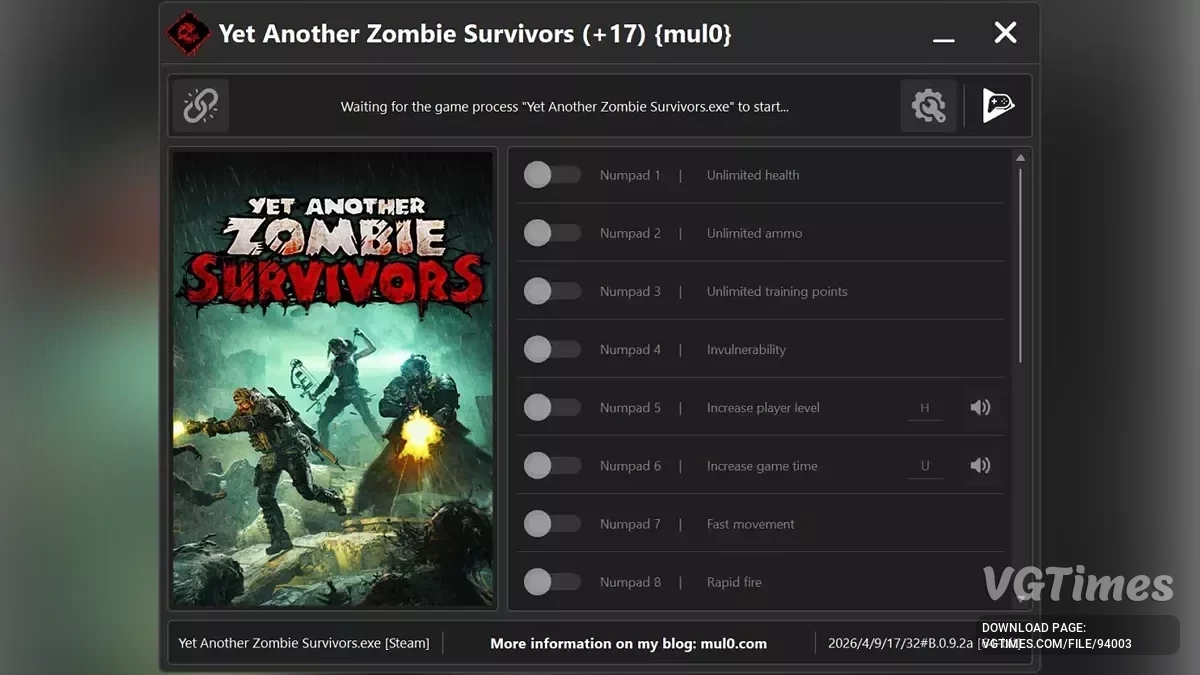The image size is (1200, 675).
Task: Click the Numpad 7 hotkey label
Action: point(630,523)
